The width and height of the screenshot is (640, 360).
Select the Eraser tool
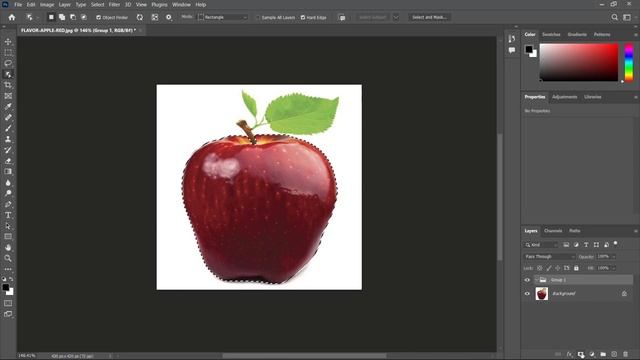tap(8, 161)
